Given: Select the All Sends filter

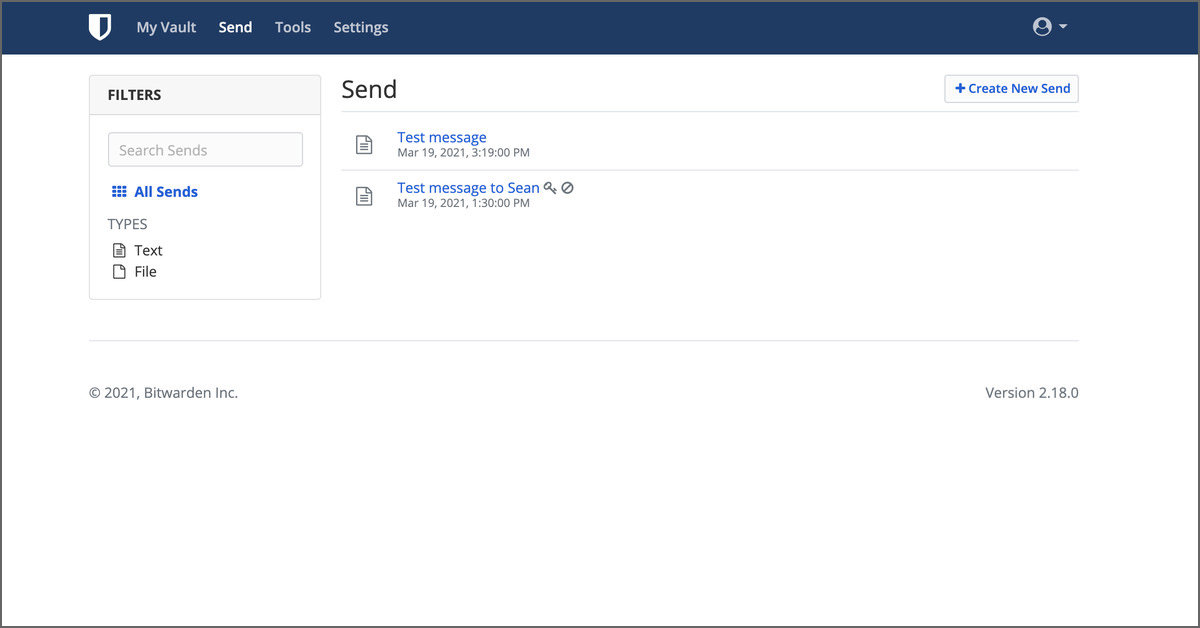Looking at the screenshot, I should pos(165,191).
